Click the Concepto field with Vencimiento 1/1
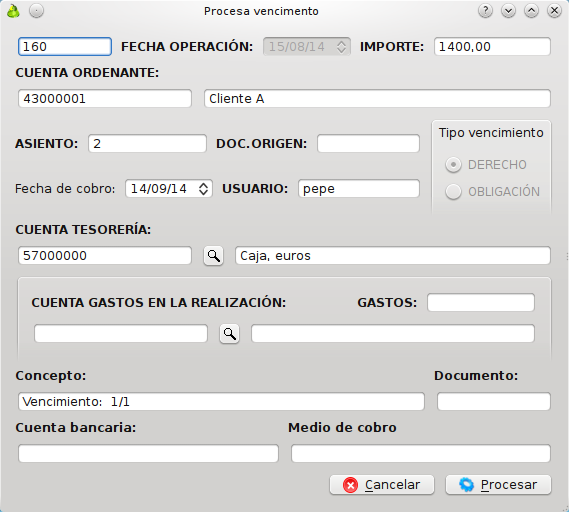The width and height of the screenshot is (569, 512). 221,401
